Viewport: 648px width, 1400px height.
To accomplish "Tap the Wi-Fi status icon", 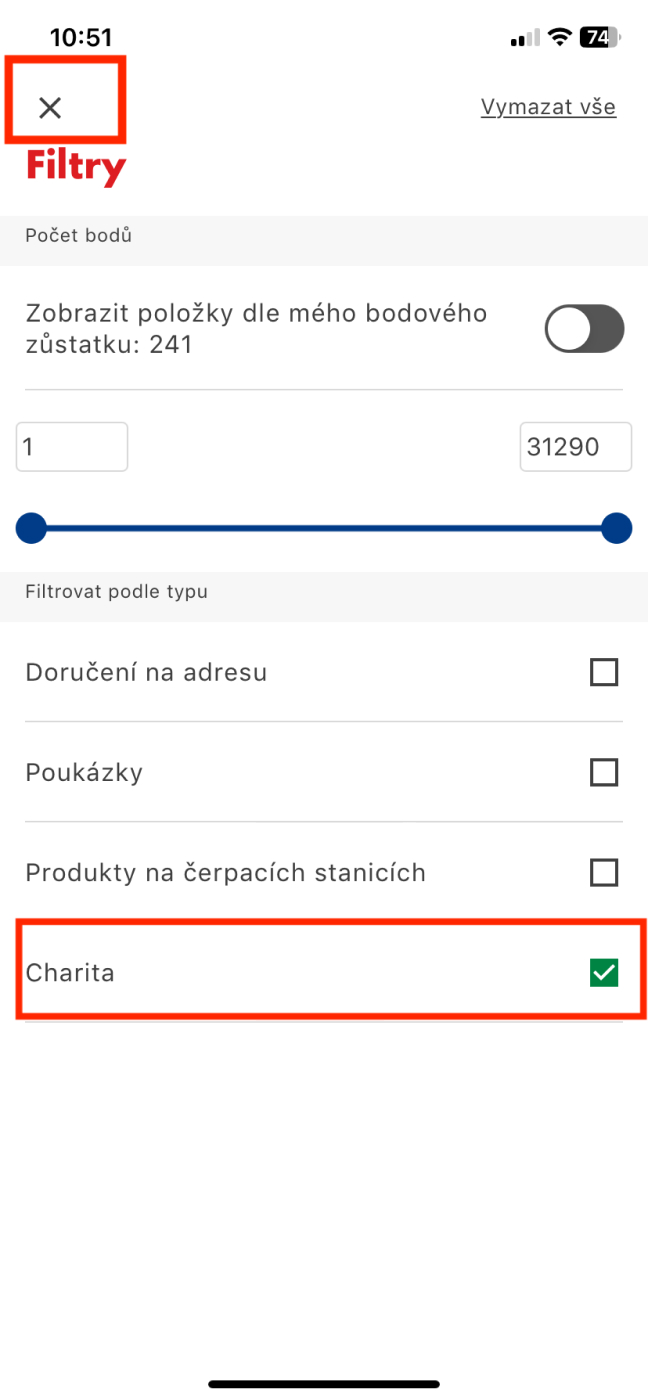I will tap(560, 38).
